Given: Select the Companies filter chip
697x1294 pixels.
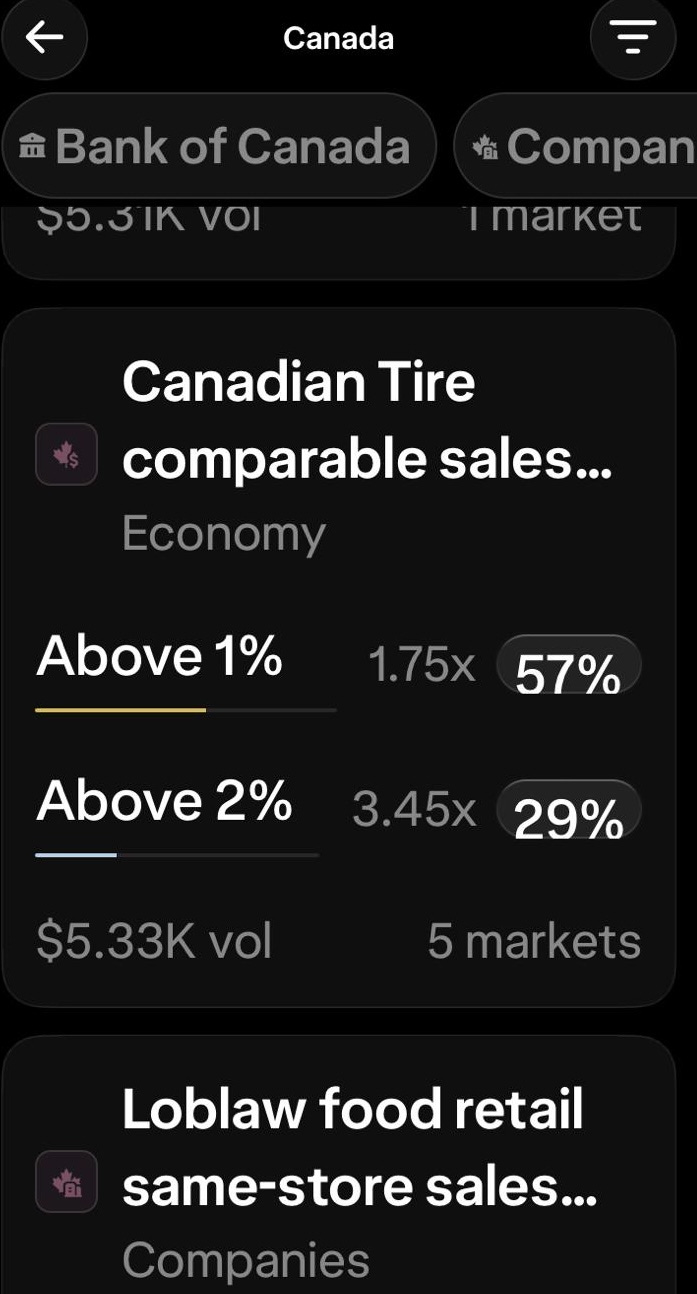Looking at the screenshot, I should tap(576, 146).
